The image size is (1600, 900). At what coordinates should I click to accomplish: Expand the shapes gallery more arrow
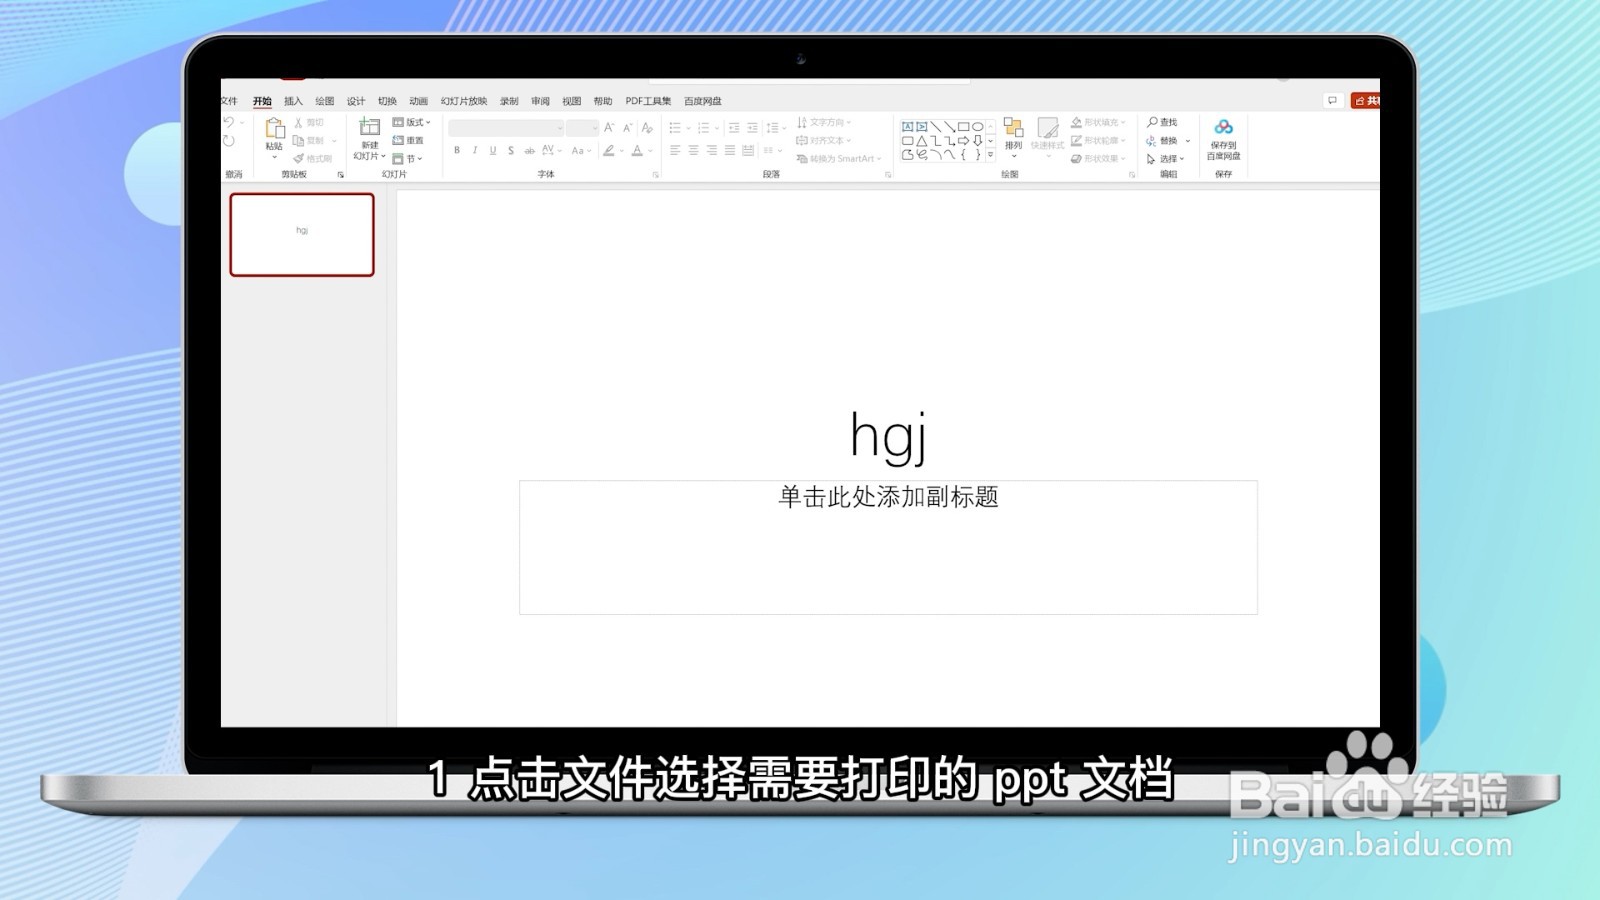(990, 155)
